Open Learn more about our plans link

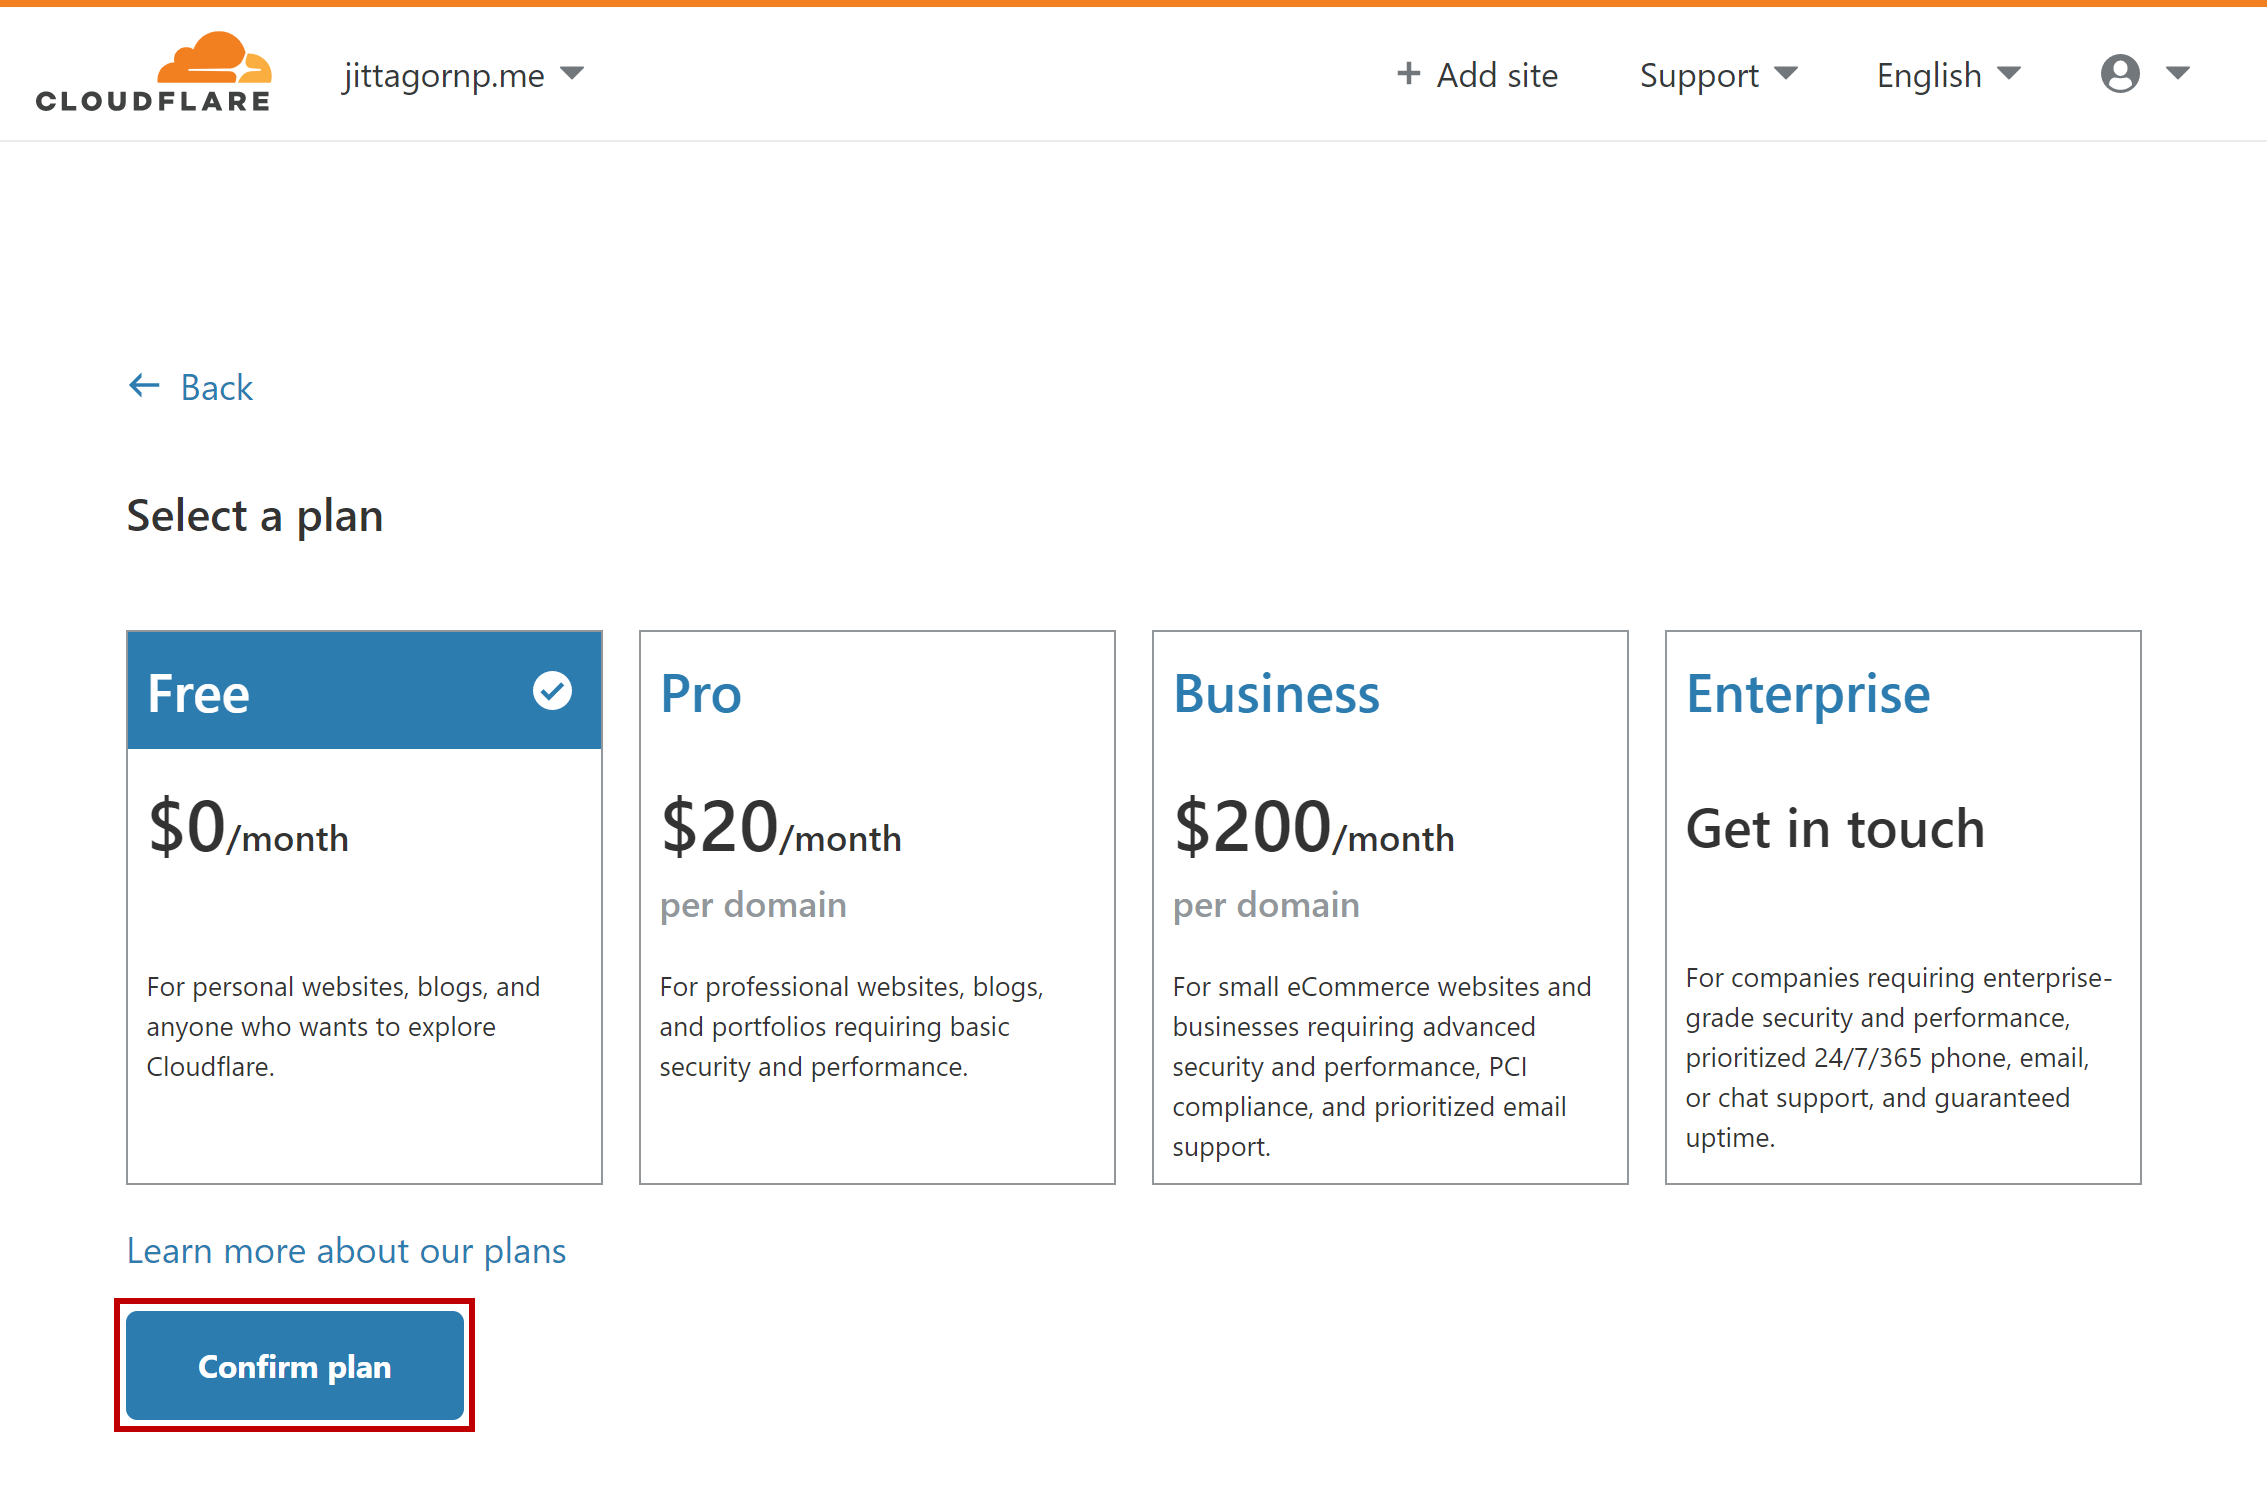(x=346, y=1251)
